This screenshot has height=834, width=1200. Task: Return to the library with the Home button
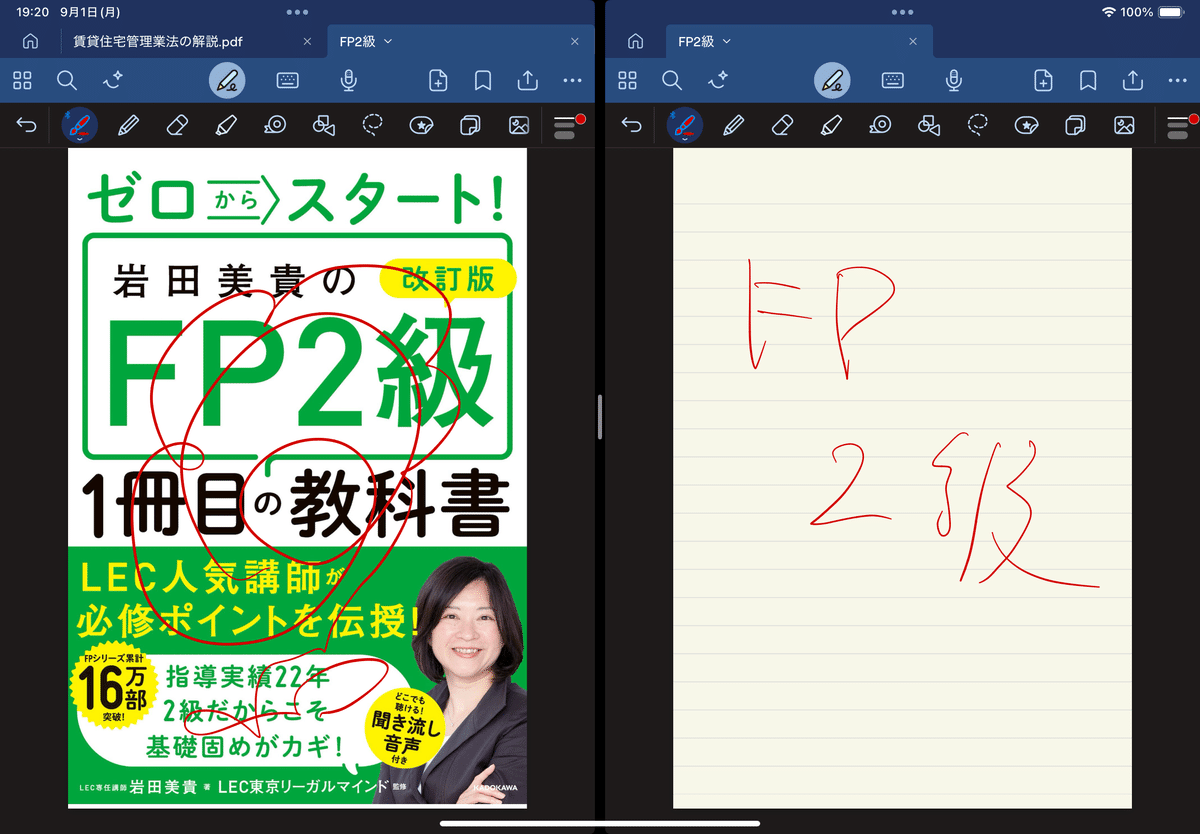click(30, 43)
